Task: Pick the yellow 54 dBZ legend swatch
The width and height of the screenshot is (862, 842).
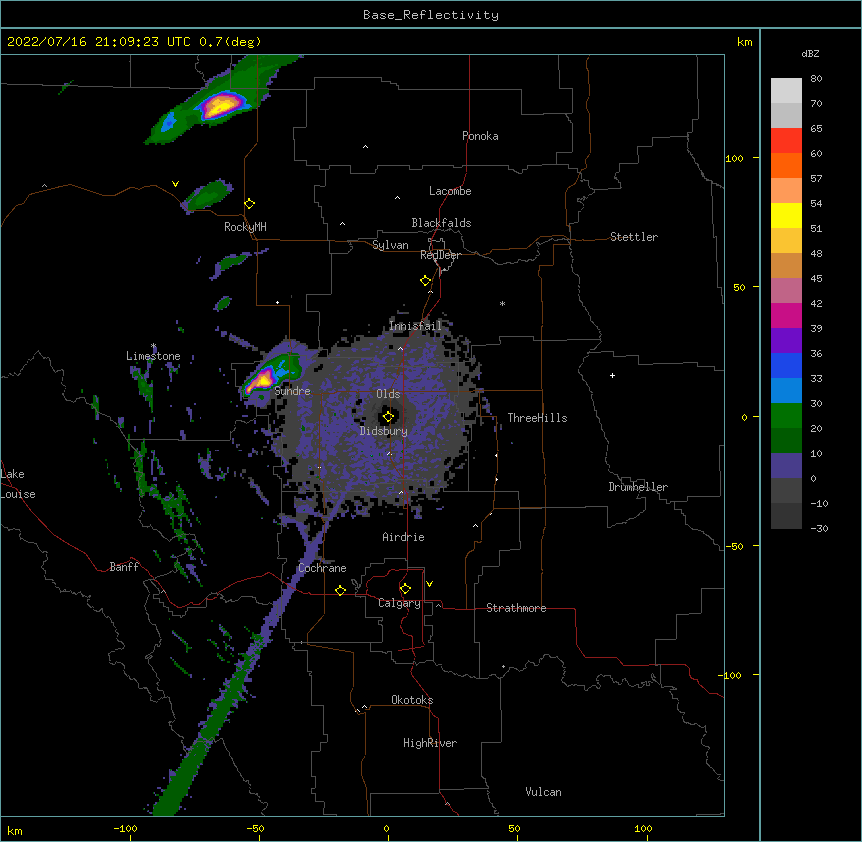Action: click(x=786, y=215)
